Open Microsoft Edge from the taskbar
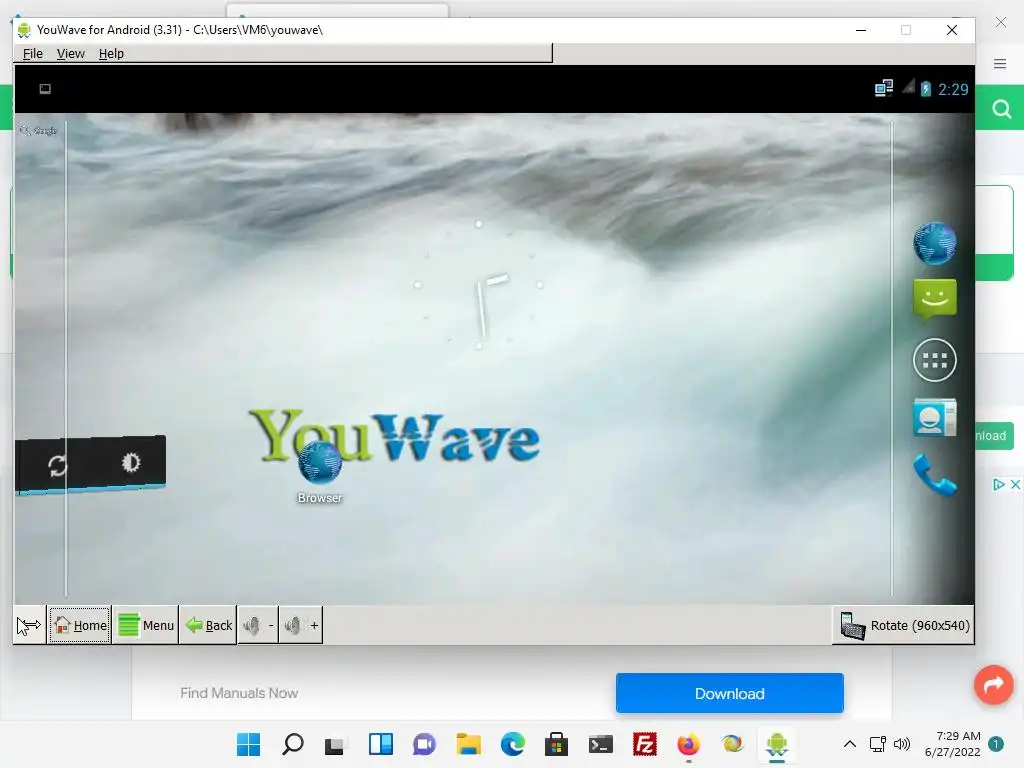This screenshot has width=1024, height=768. coord(513,744)
